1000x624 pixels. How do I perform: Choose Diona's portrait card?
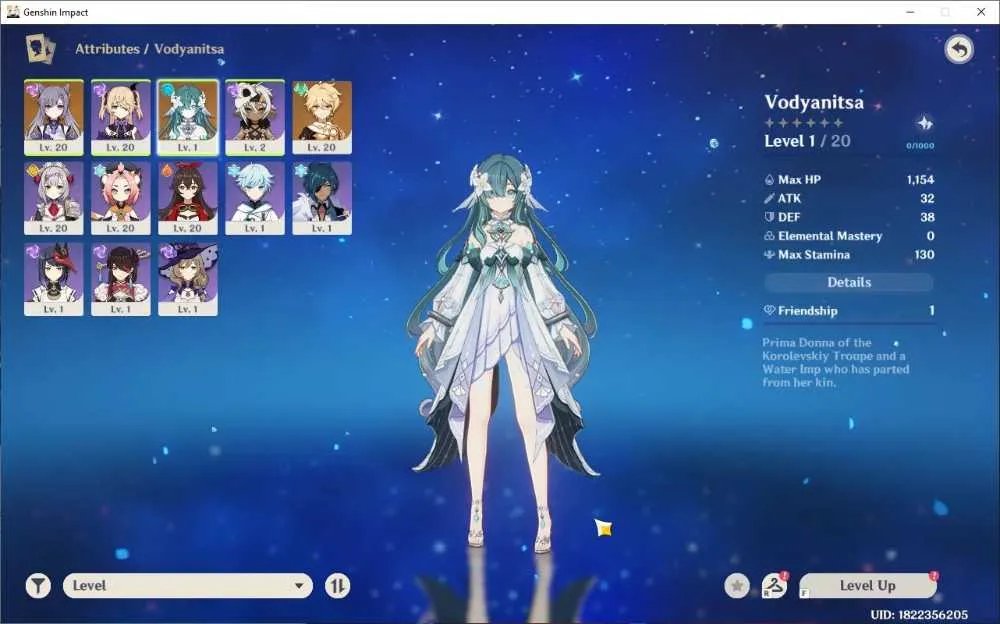(121, 198)
